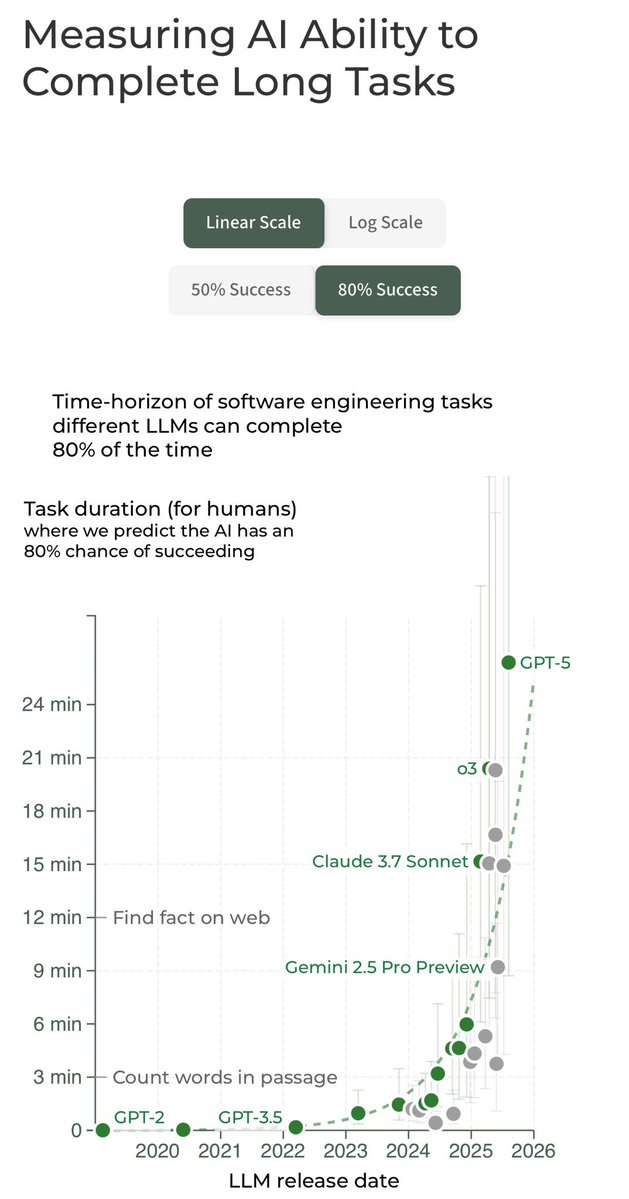The image size is (629, 1199).
Task: Click the "Find fact on web" annotation
Action: click(191, 916)
